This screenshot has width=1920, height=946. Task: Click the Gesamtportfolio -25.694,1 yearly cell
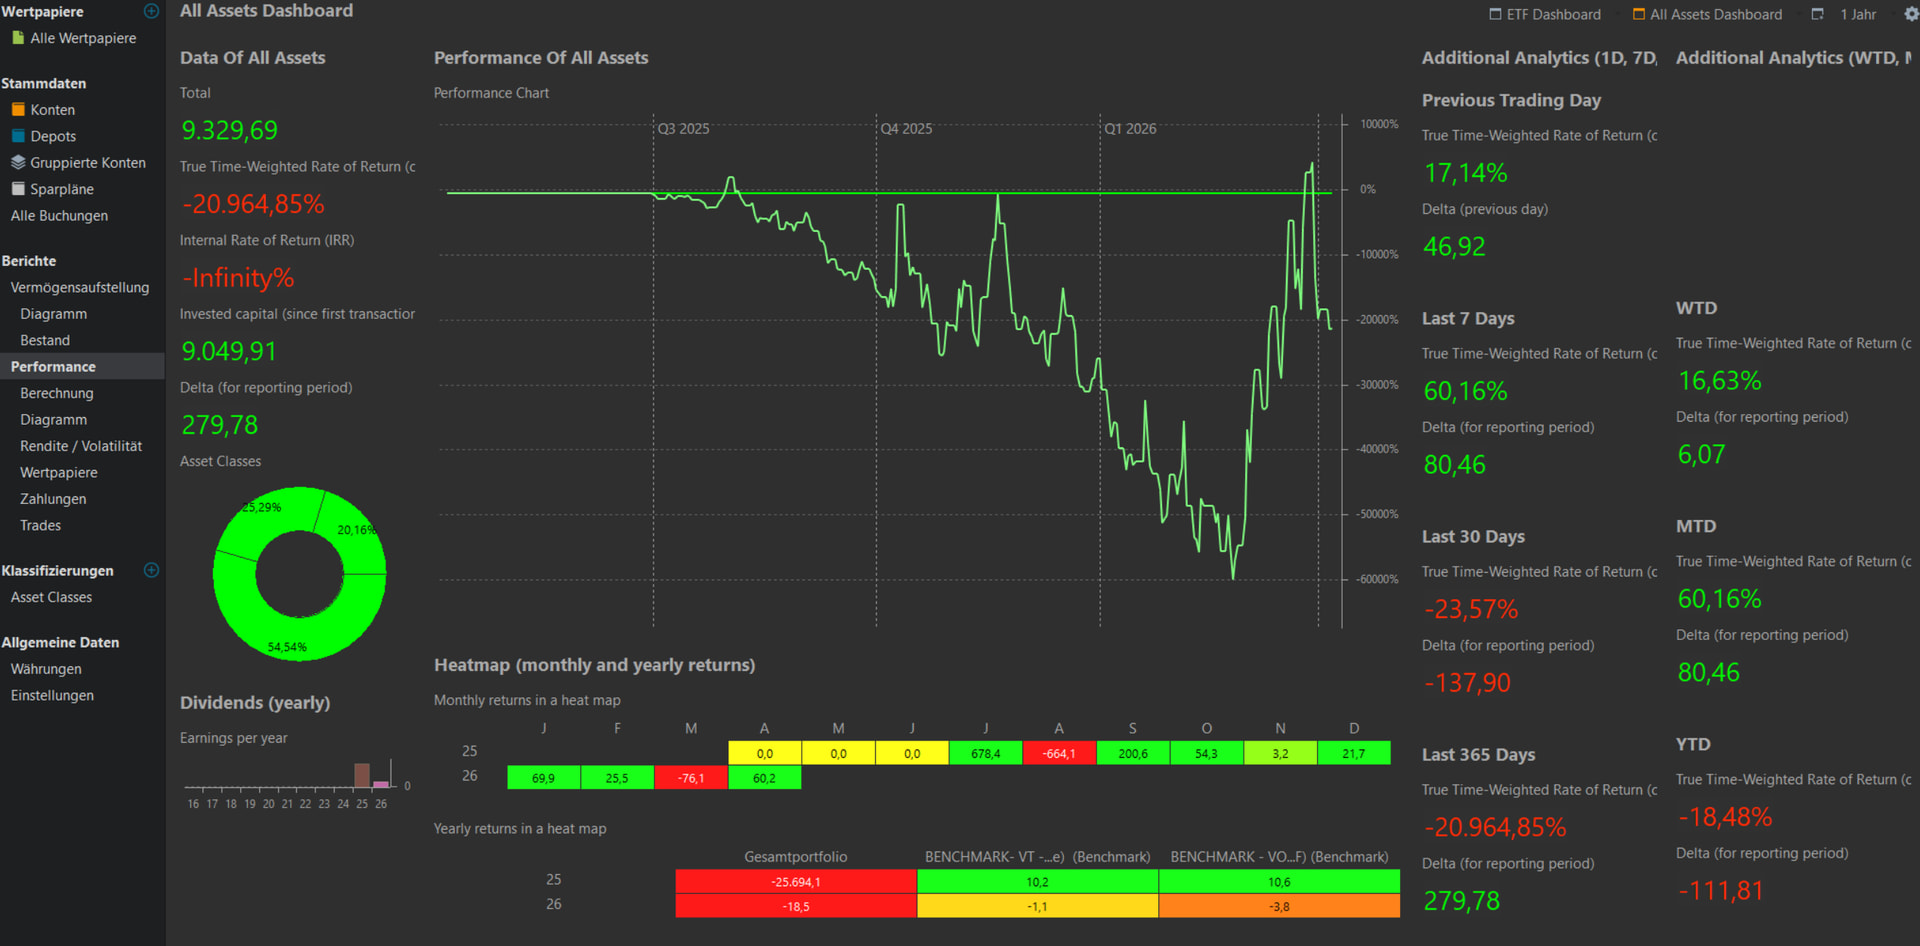pos(796,882)
